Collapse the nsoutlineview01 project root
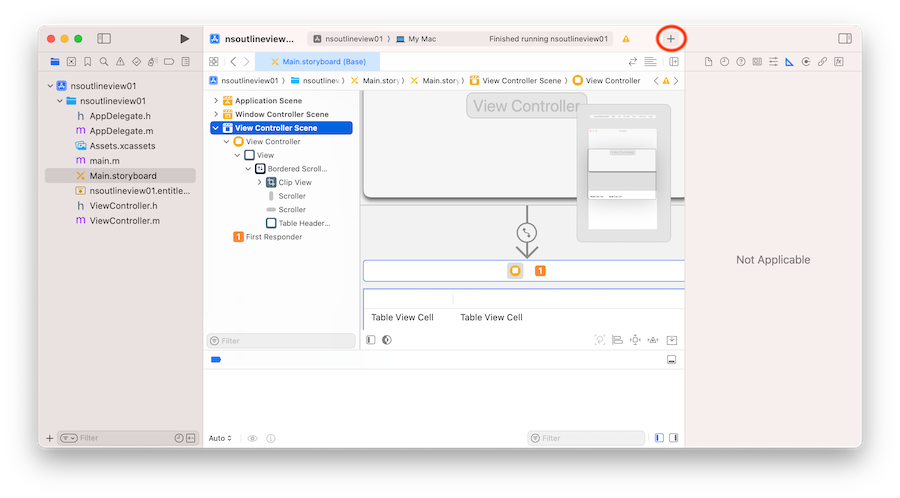The height and width of the screenshot is (498, 900). [50, 86]
